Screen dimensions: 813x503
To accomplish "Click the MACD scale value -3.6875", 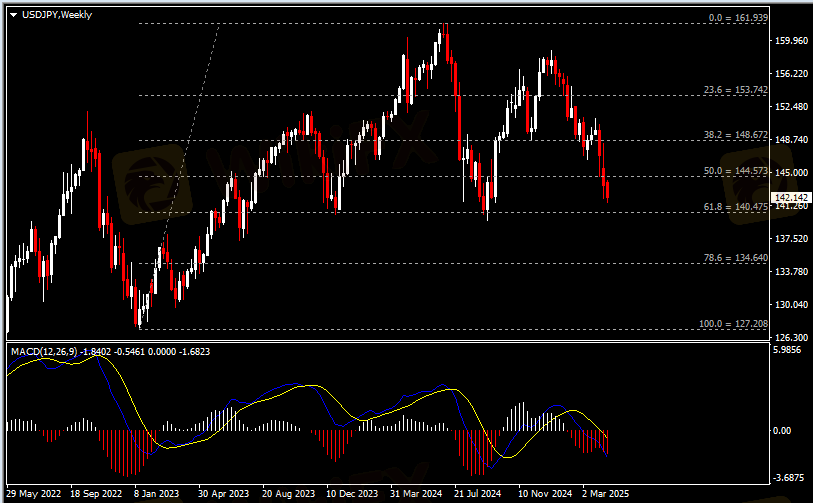I will (x=789, y=478).
